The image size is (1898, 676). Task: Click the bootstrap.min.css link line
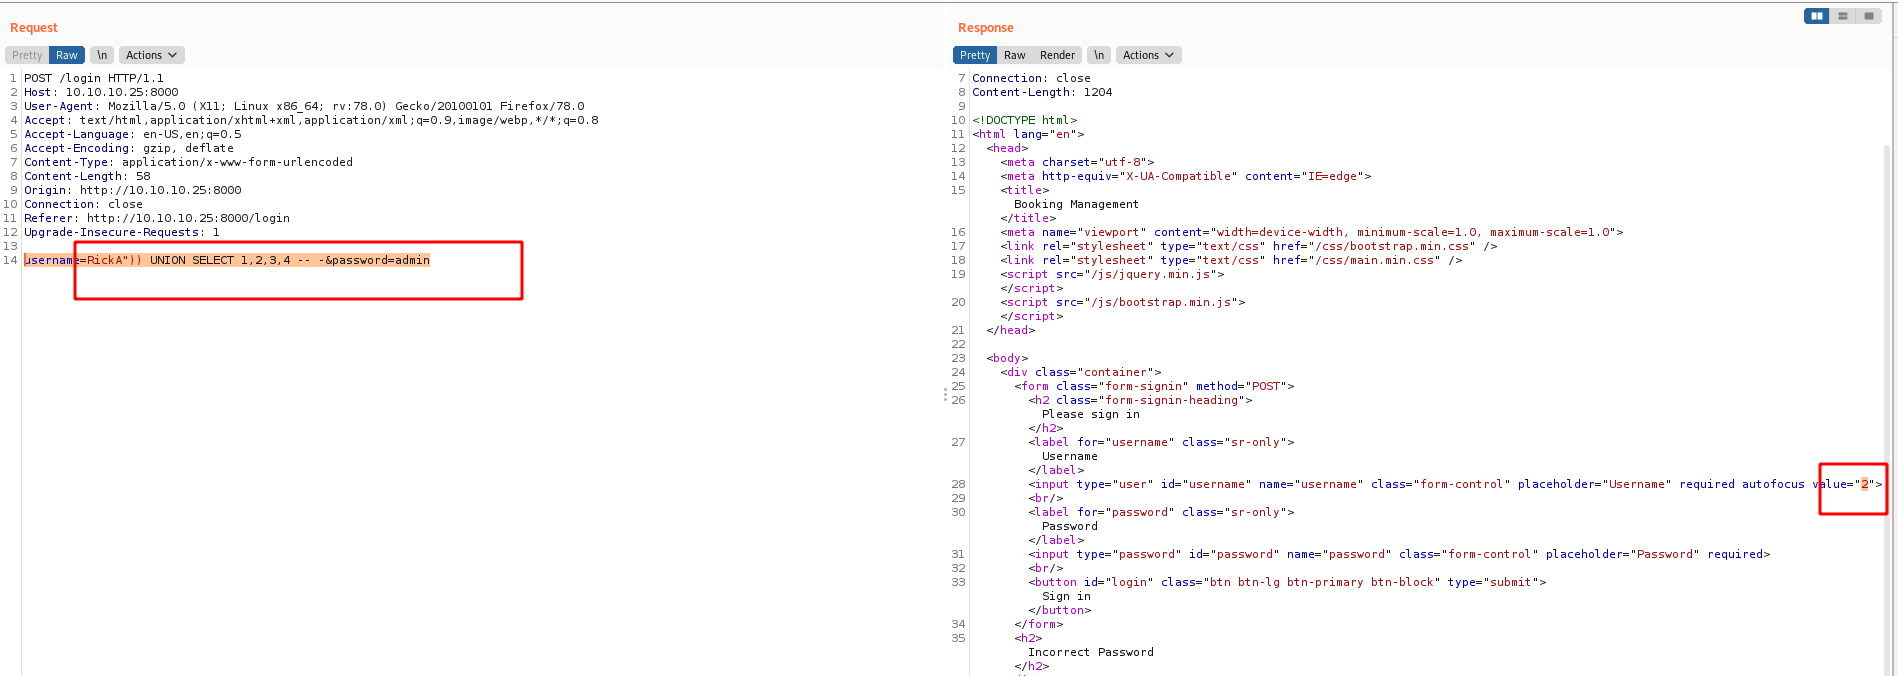(x=1249, y=246)
